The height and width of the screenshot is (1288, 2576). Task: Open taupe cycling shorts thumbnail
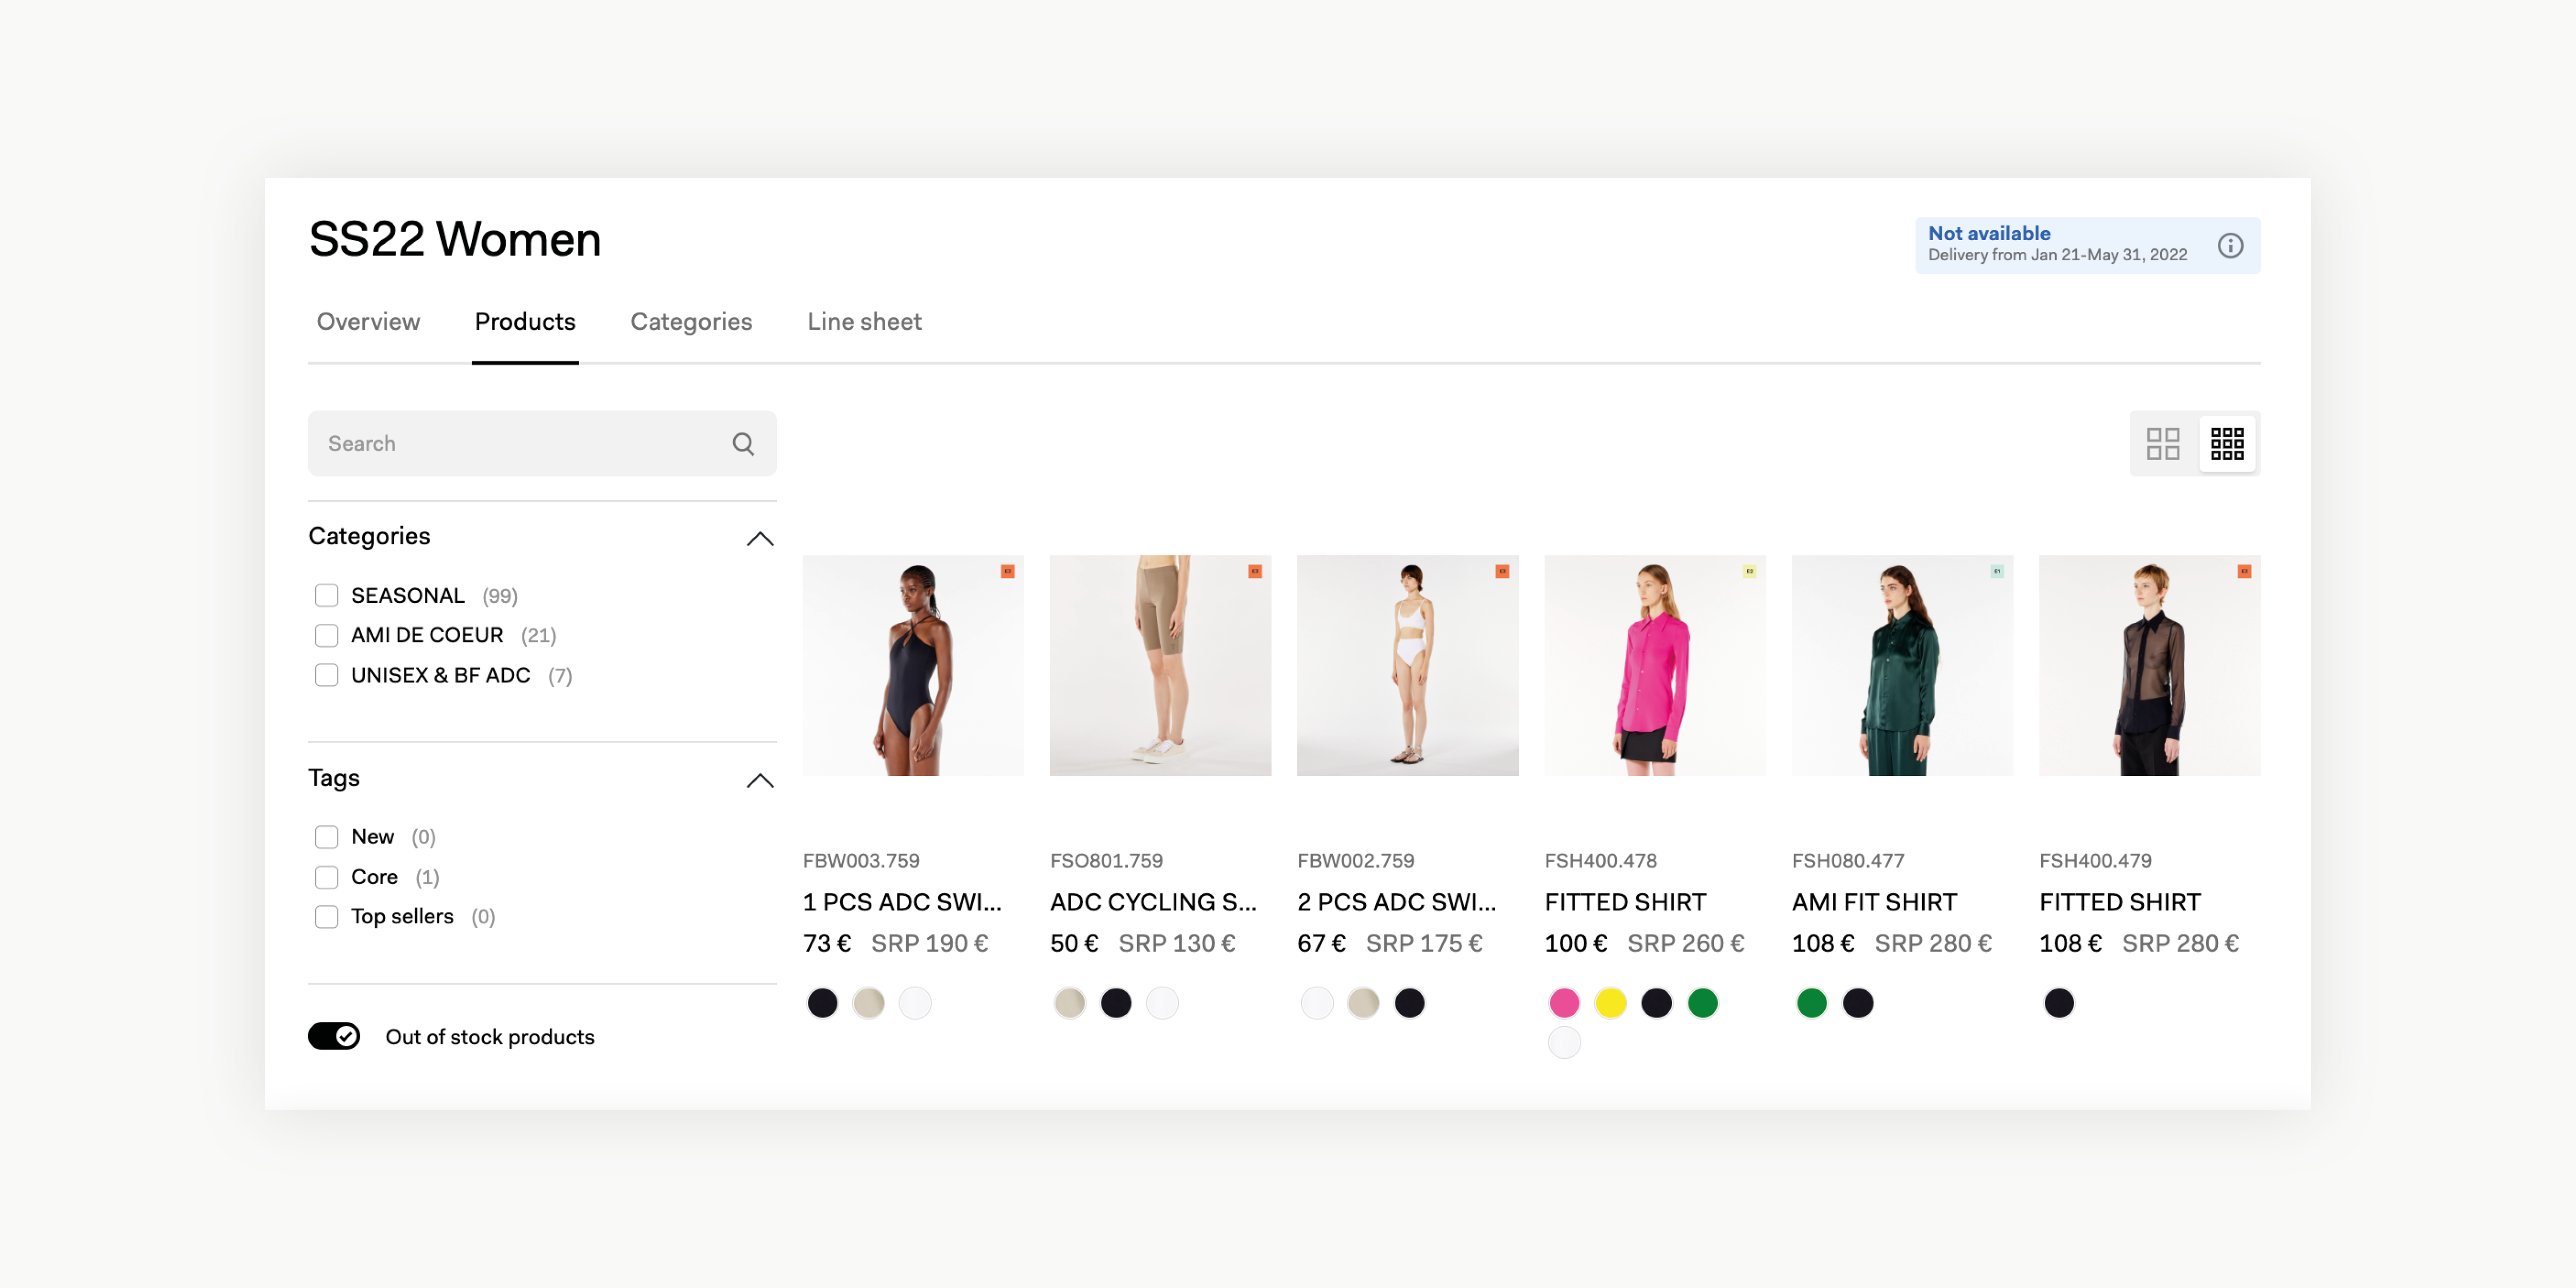click(x=1160, y=665)
